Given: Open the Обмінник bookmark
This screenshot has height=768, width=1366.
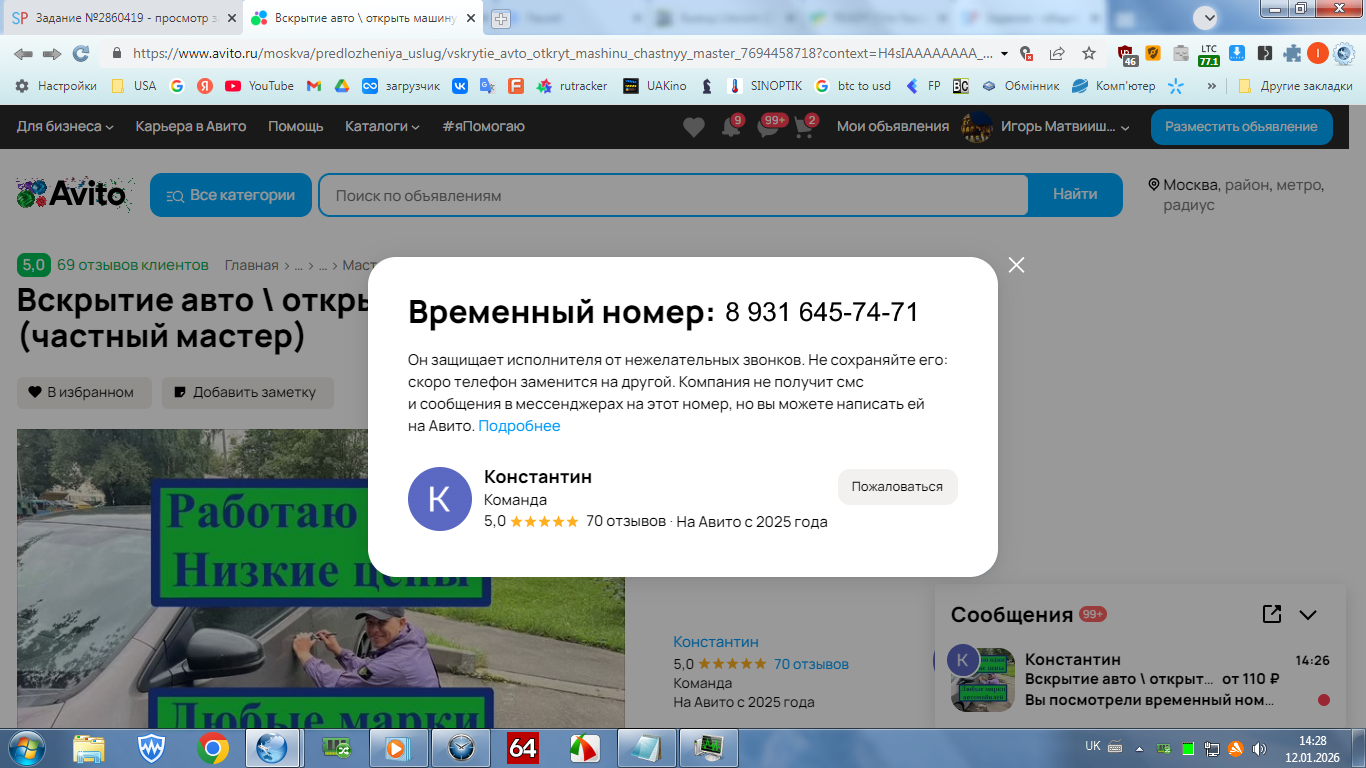Looking at the screenshot, I should [x=1020, y=86].
